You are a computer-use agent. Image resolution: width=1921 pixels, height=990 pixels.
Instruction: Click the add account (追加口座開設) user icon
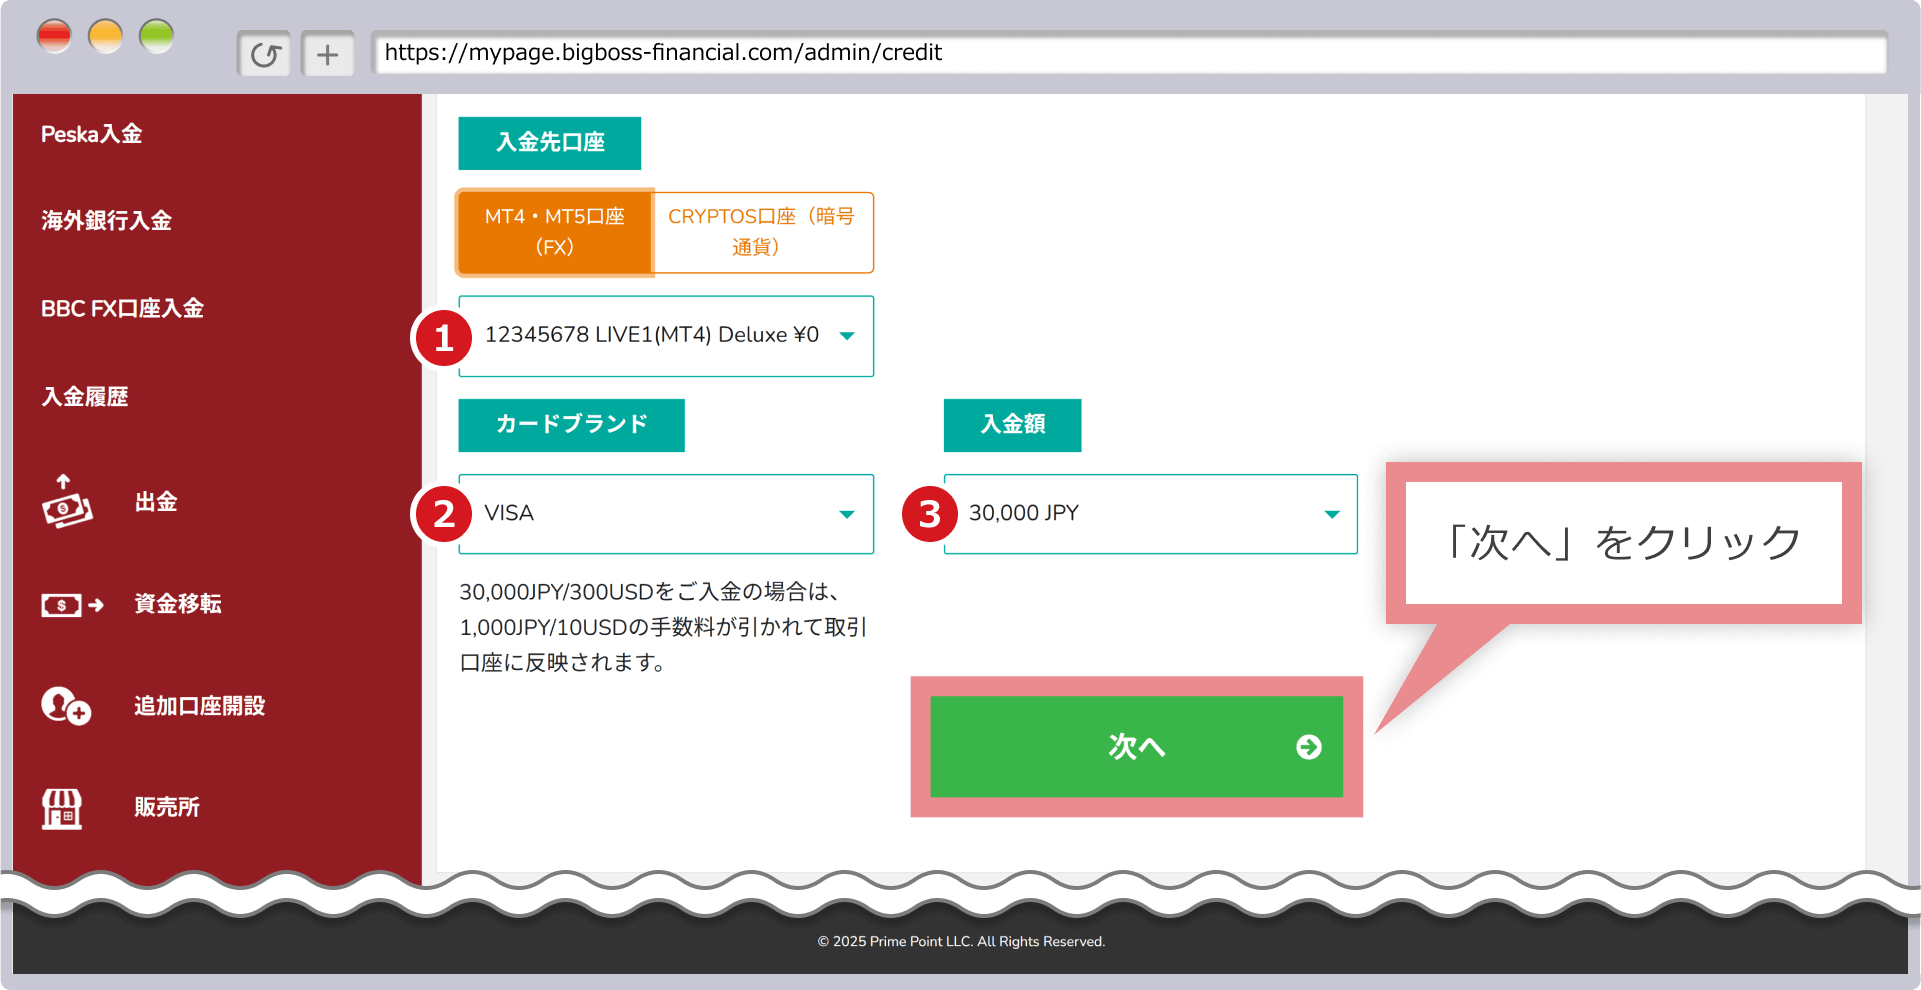[x=66, y=706]
